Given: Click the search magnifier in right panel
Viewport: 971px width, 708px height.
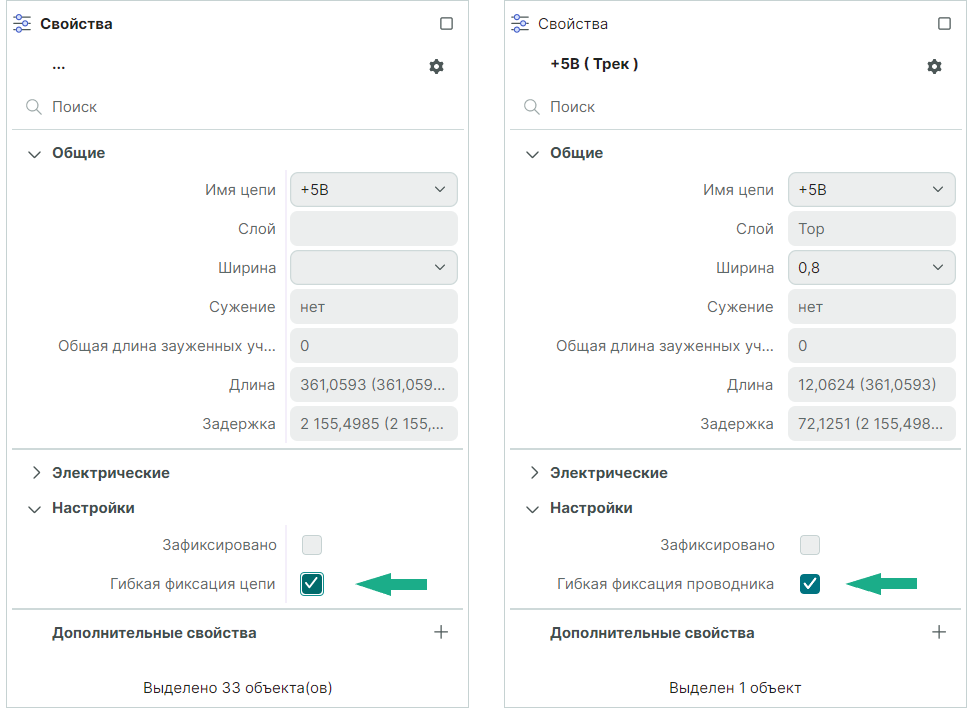Looking at the screenshot, I should pyautogui.click(x=531, y=107).
